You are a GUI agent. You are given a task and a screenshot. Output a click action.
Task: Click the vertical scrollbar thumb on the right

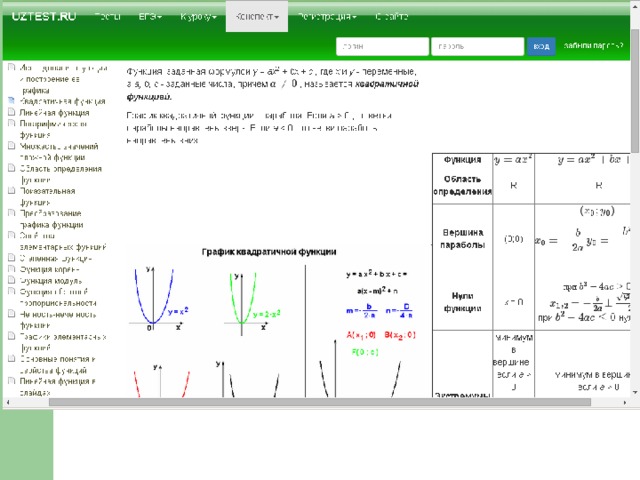[635, 90]
